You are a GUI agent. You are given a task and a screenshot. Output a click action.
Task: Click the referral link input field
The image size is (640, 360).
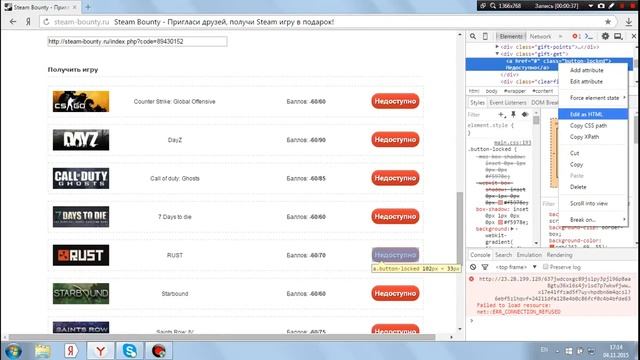(137, 42)
